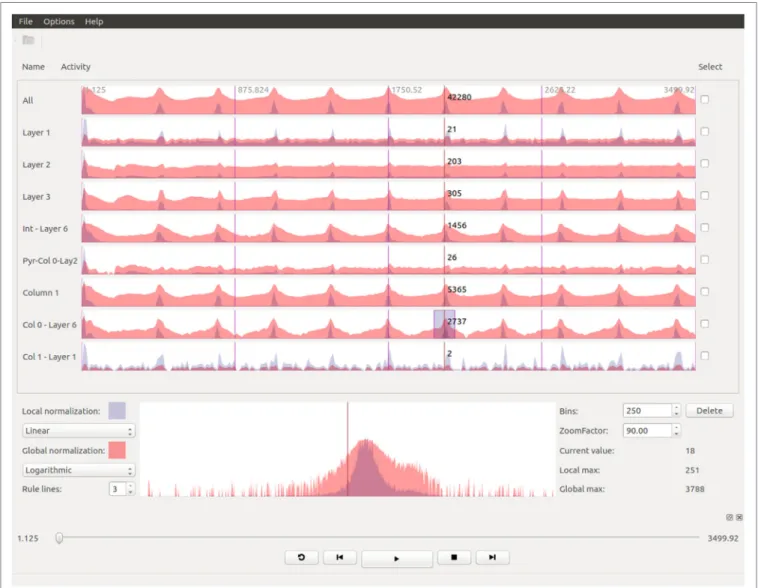
Task: Click the 5365 value in Column 1 row
Action: click(x=457, y=289)
